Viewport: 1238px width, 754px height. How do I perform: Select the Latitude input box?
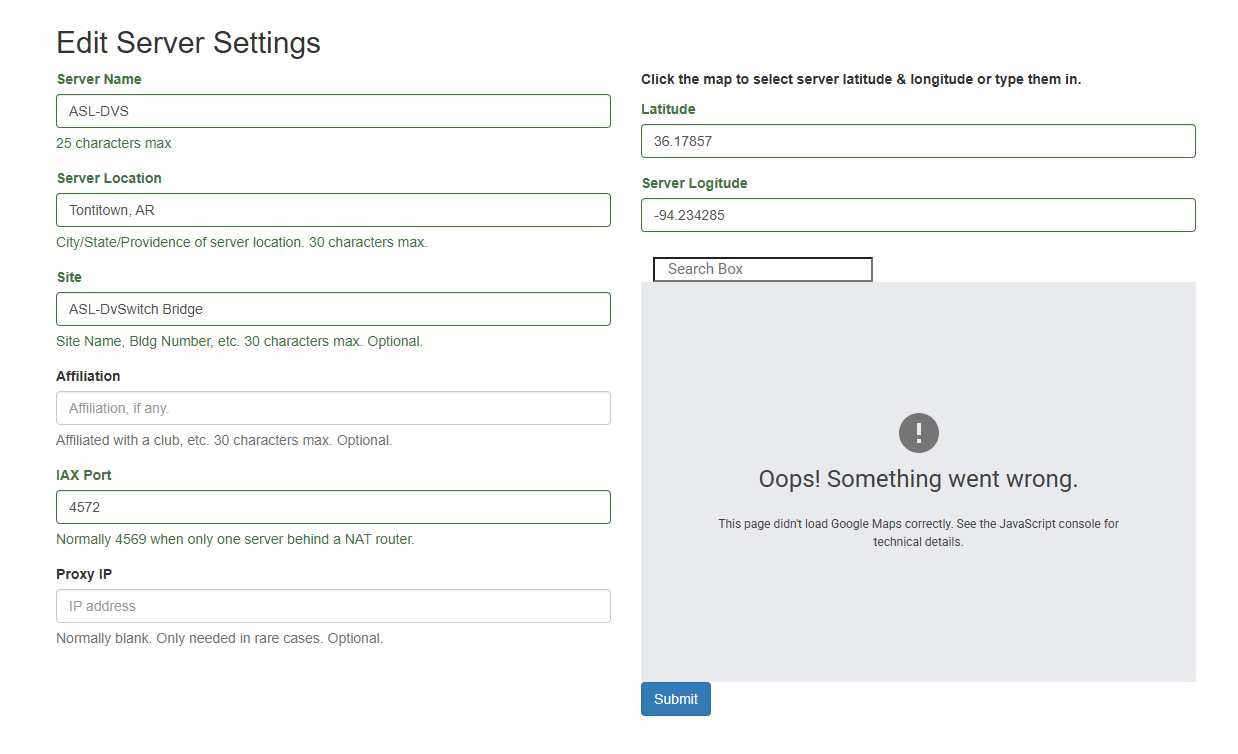pos(917,141)
